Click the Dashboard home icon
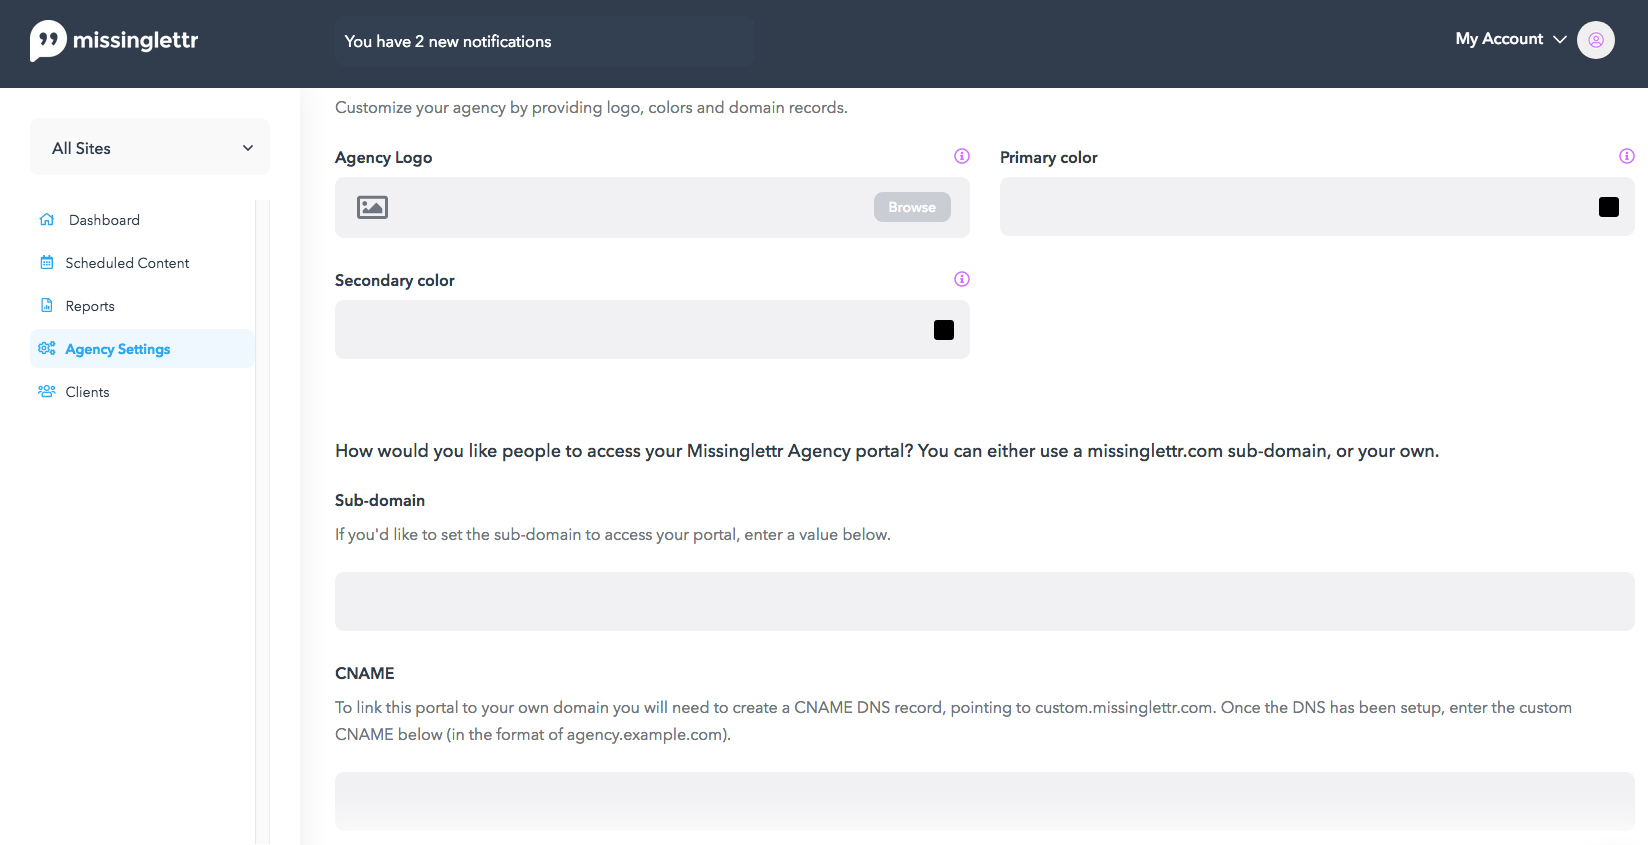The width and height of the screenshot is (1648, 845). click(47, 220)
